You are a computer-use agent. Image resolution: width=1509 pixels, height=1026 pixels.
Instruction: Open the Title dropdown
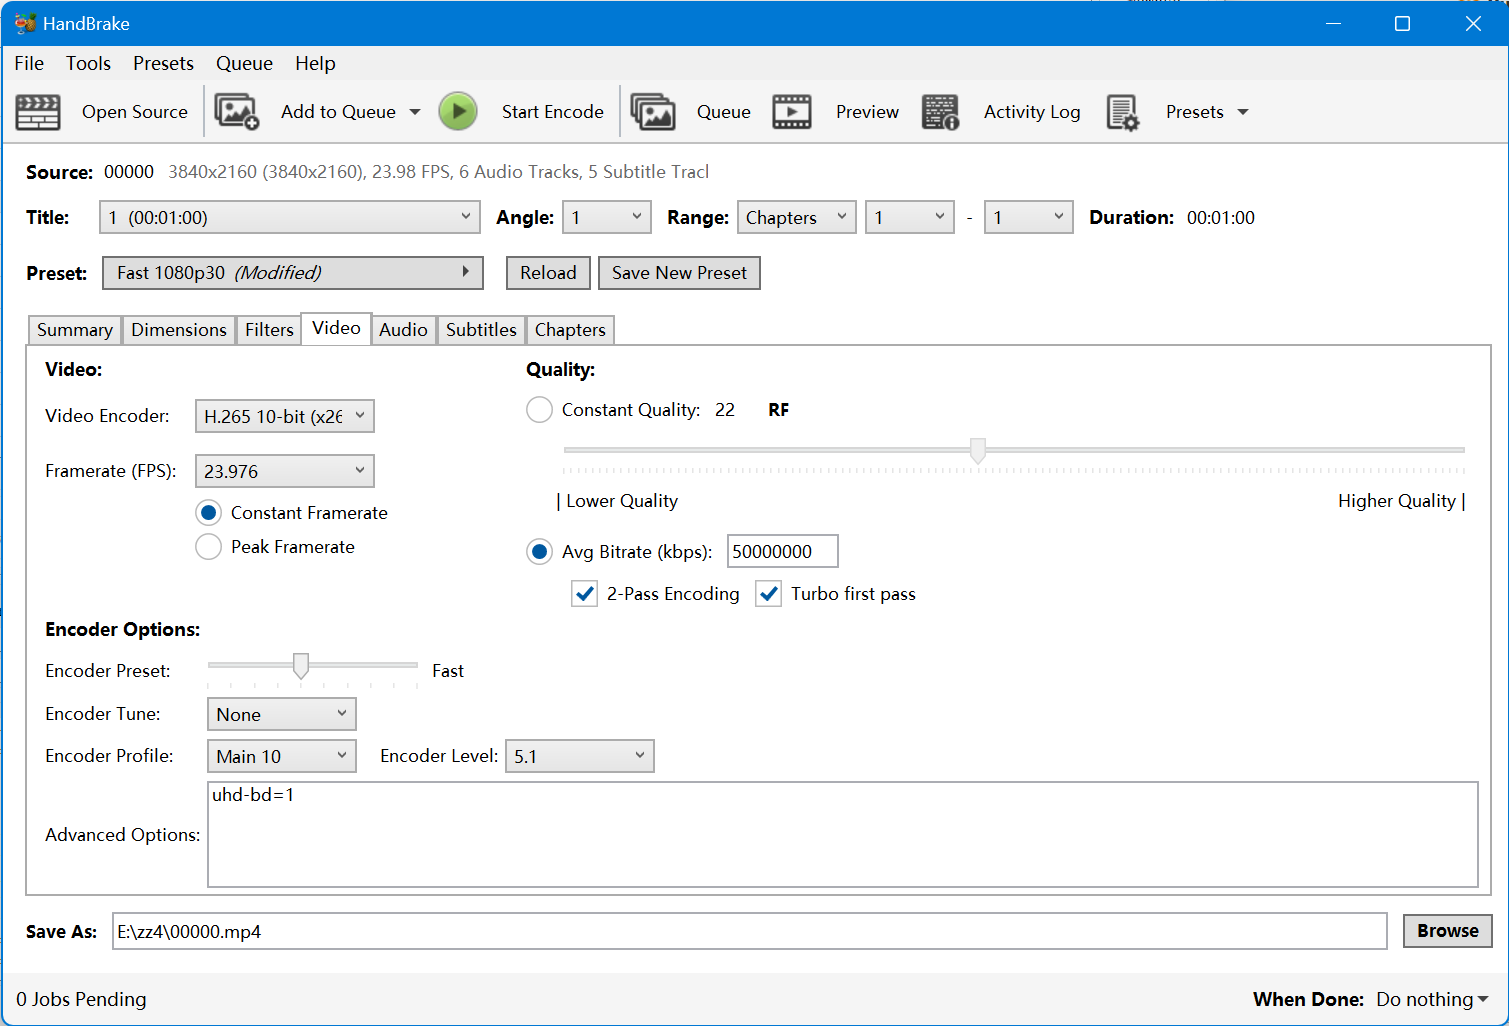pos(290,217)
